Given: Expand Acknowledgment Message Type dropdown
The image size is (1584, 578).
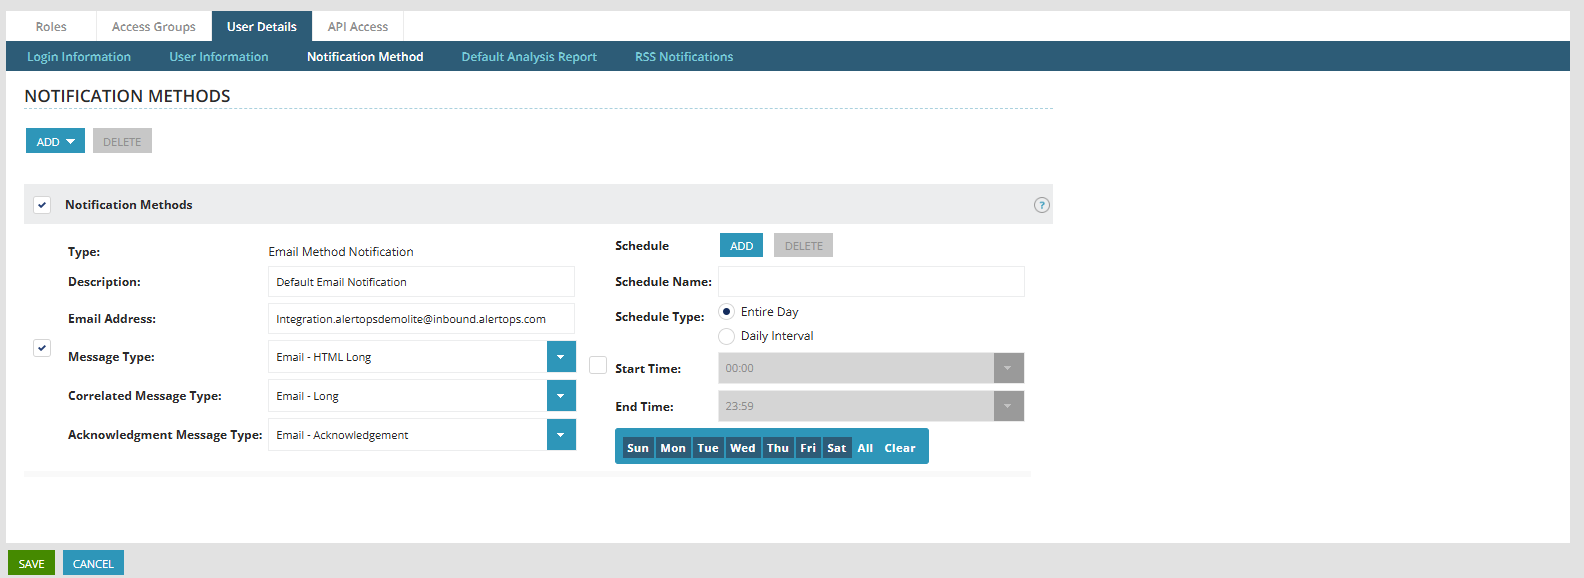Looking at the screenshot, I should (560, 435).
